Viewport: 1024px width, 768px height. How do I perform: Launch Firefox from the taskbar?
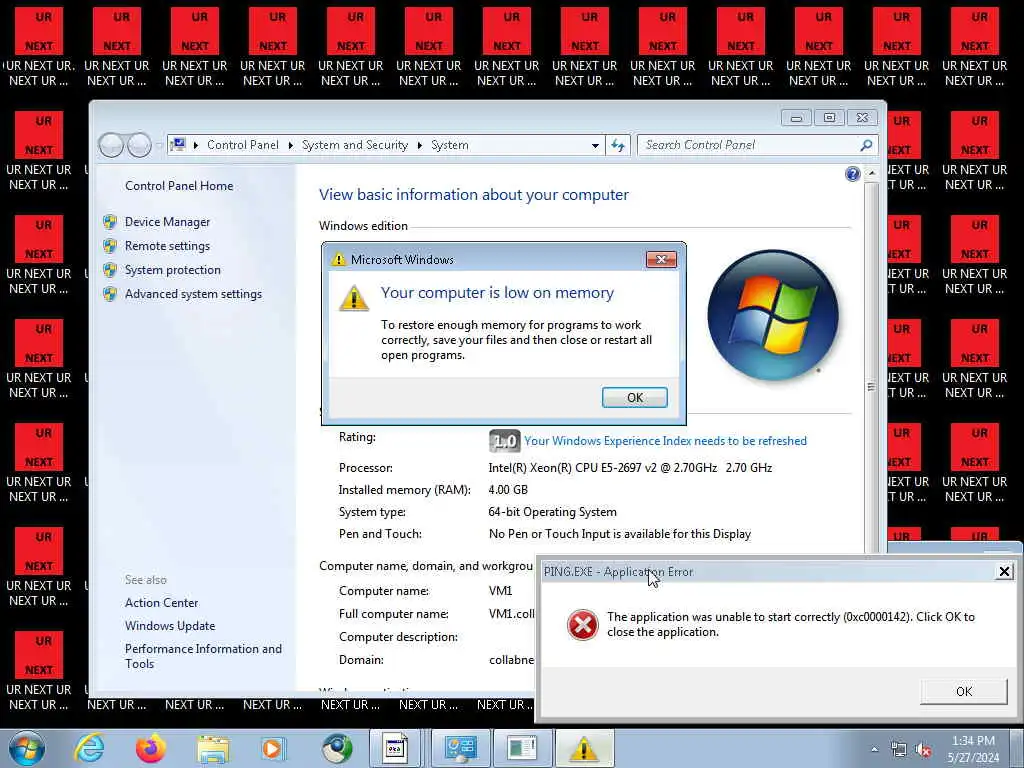pyautogui.click(x=151, y=748)
